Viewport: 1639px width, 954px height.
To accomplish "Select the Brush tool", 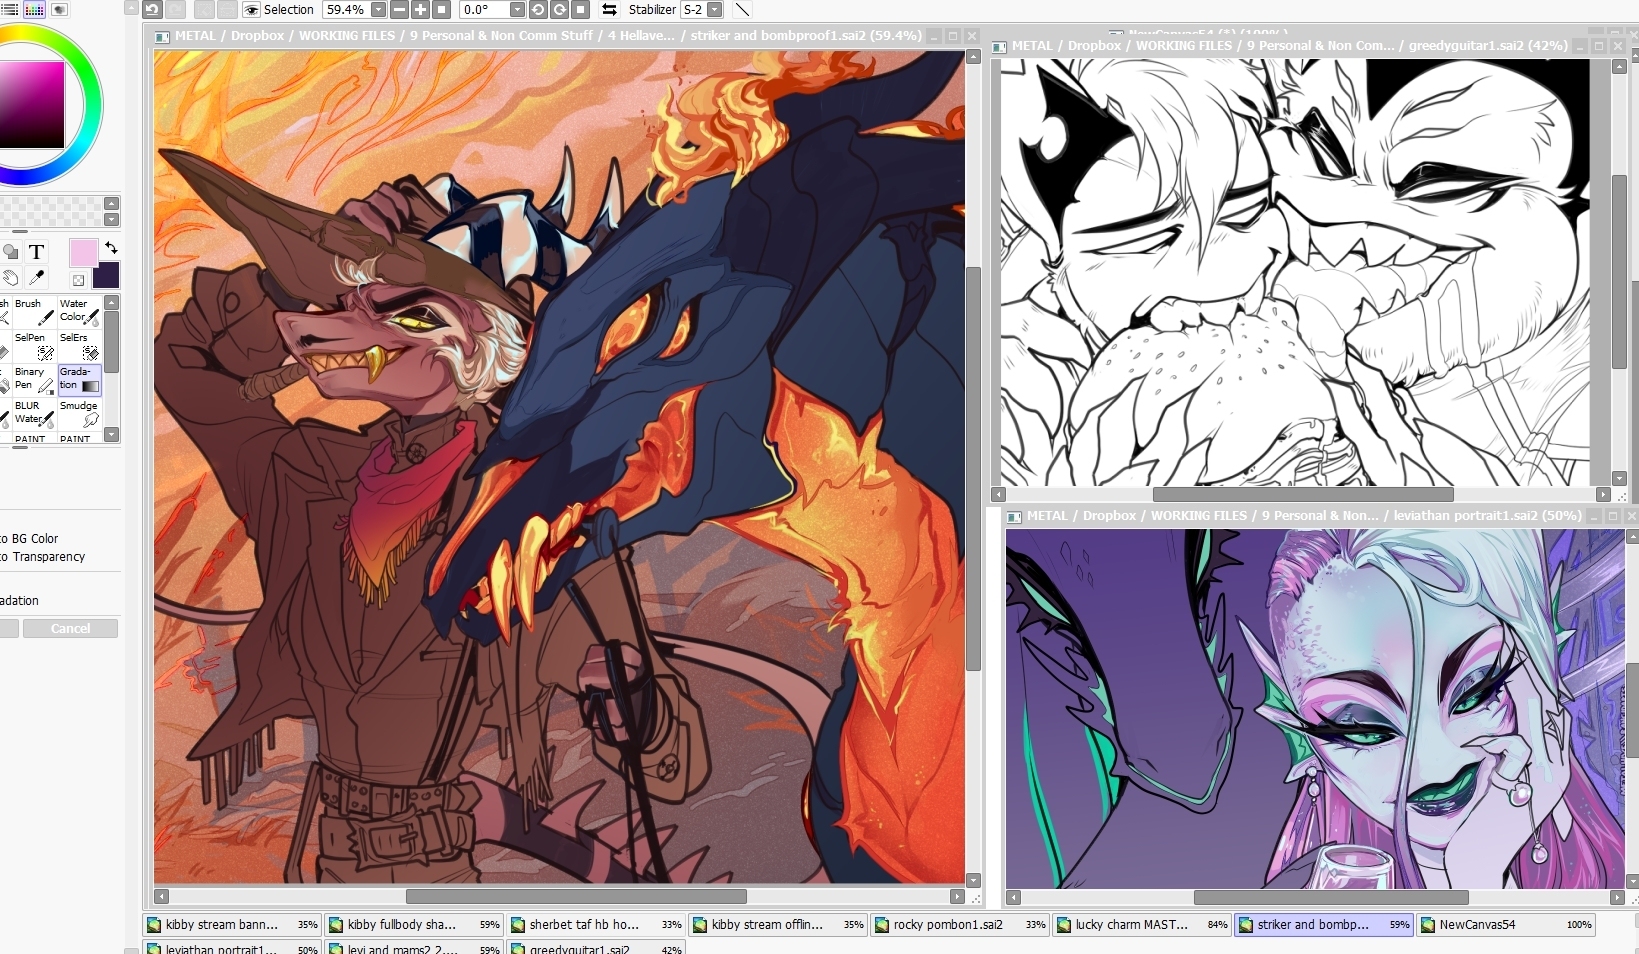I will point(34,311).
